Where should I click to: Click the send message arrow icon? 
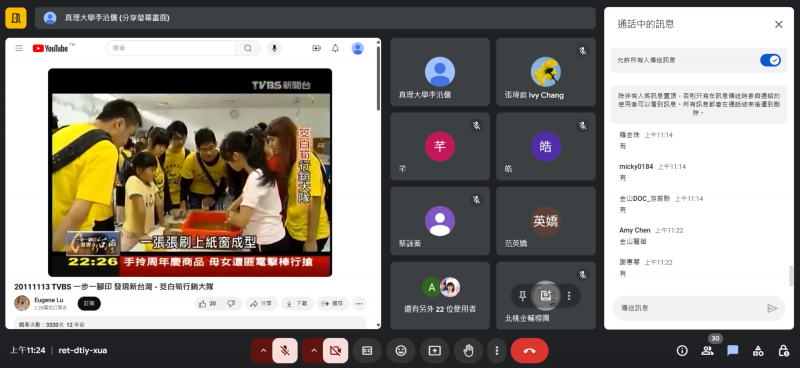click(x=772, y=308)
